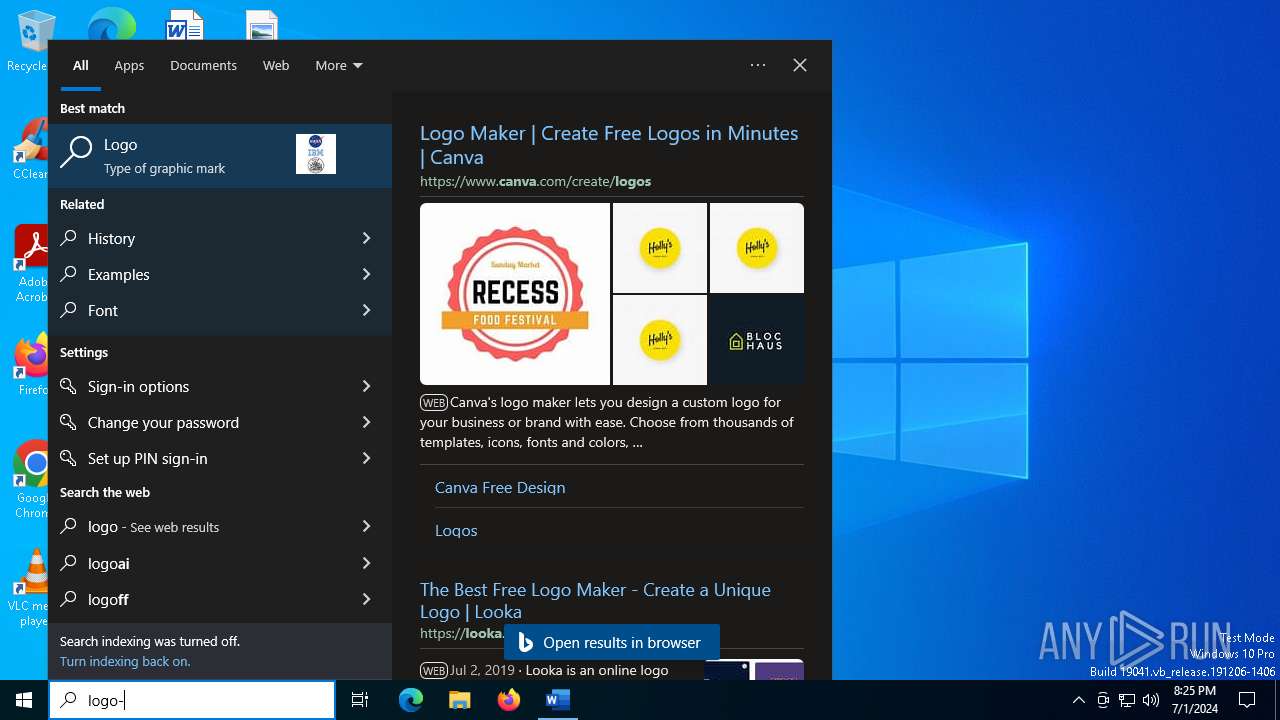
Task: Open the Word document on the desktop
Action: [x=185, y=24]
